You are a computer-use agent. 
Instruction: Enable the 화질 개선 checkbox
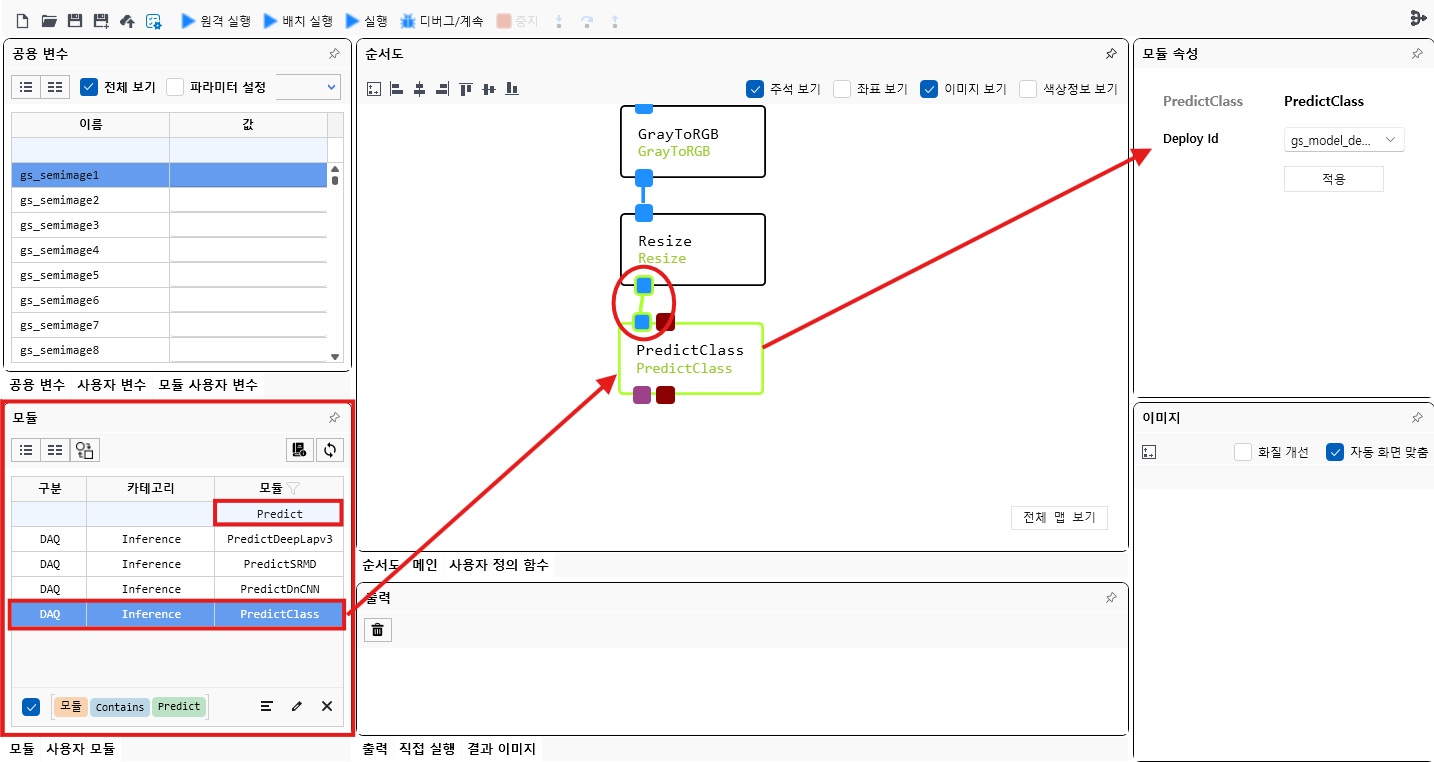[x=1242, y=452]
